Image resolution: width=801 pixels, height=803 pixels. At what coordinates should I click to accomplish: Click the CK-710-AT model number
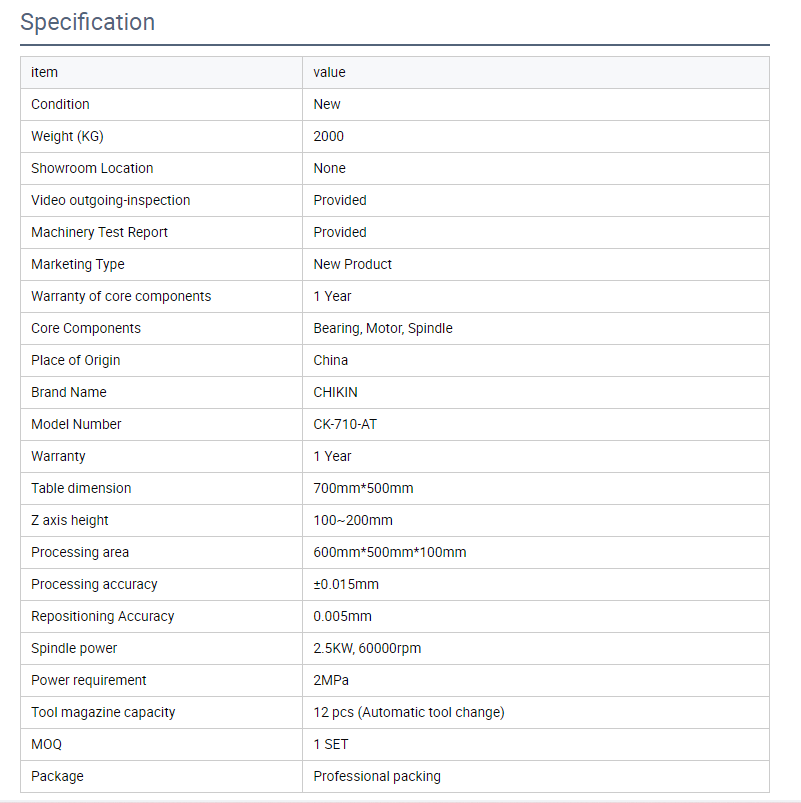point(345,424)
